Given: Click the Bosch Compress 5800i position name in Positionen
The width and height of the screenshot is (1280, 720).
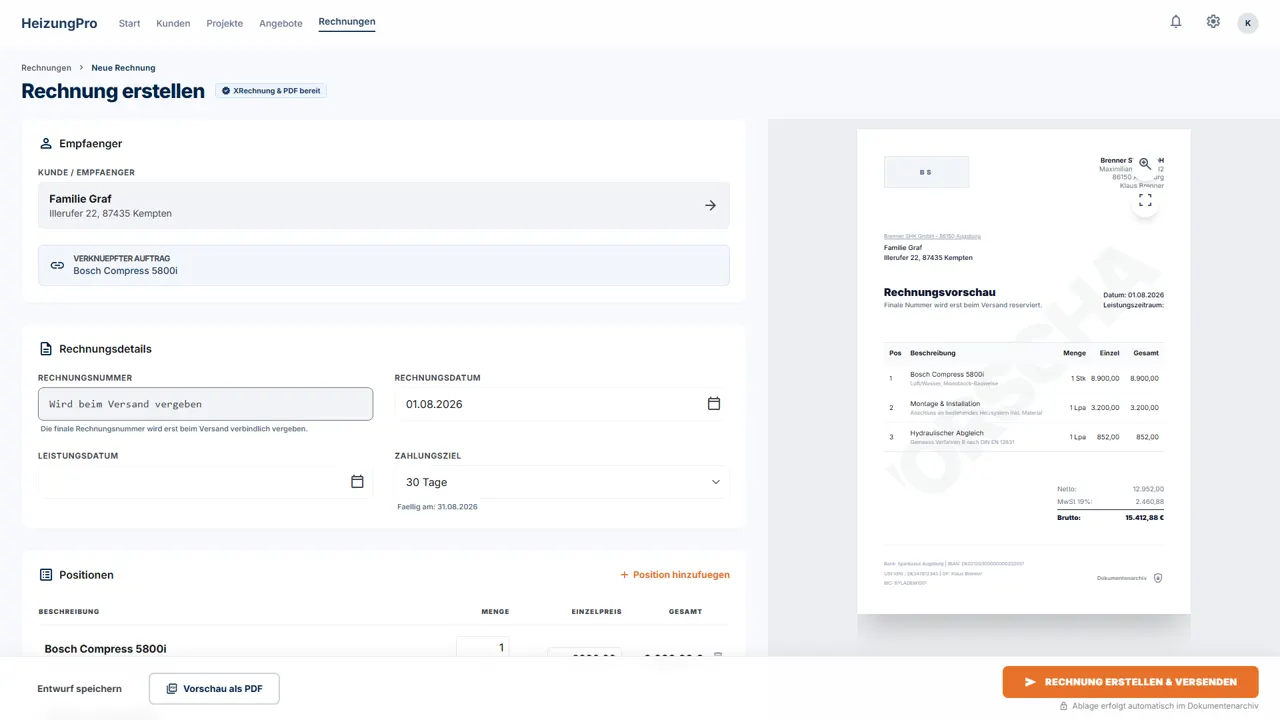Looking at the screenshot, I should (105, 649).
